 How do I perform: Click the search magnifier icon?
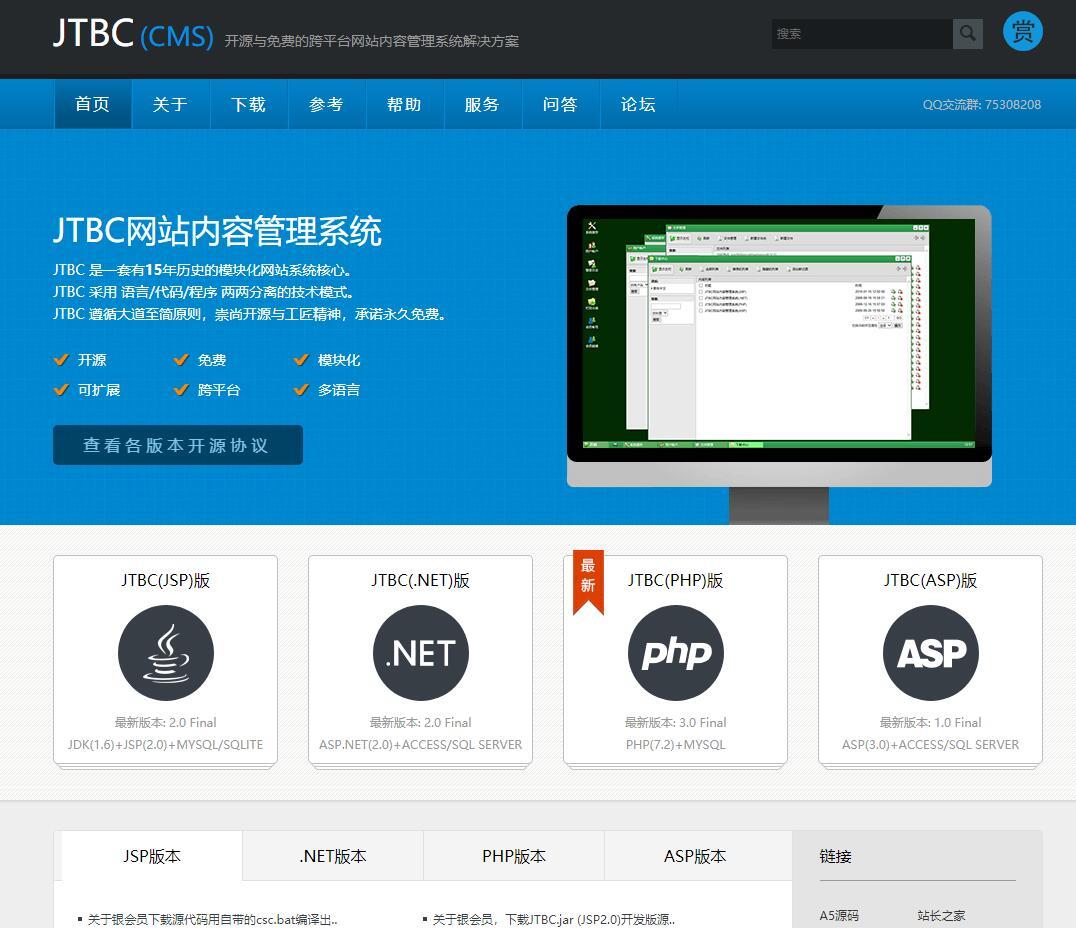(967, 33)
